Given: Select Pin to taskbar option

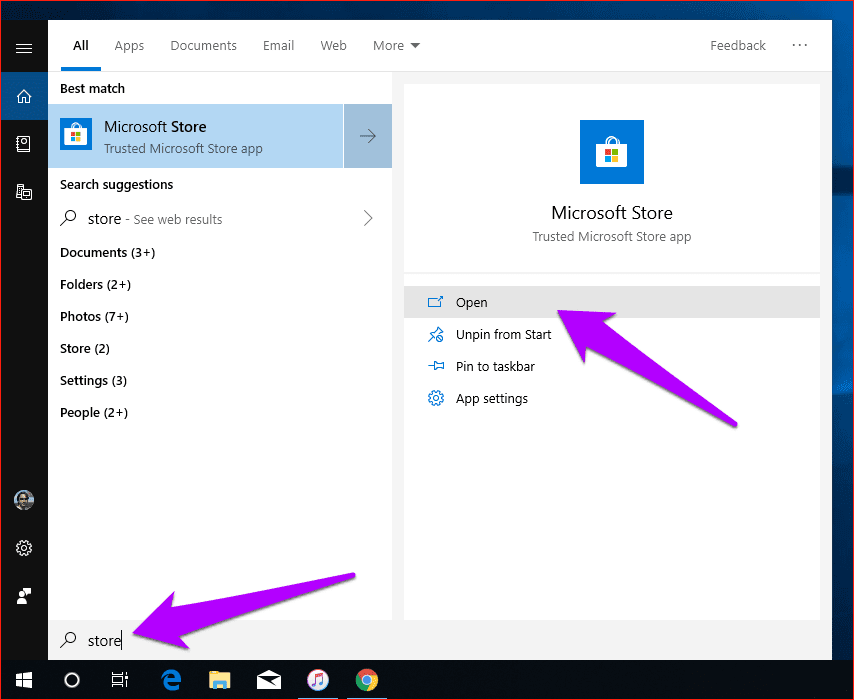Looking at the screenshot, I should point(612,366).
